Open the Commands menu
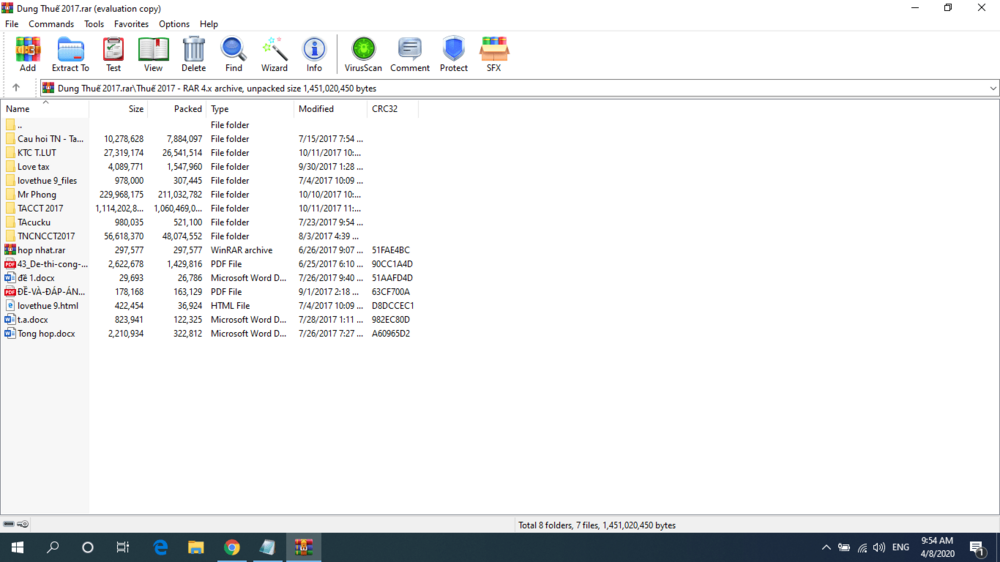This screenshot has height=562, width=1000. (51, 24)
